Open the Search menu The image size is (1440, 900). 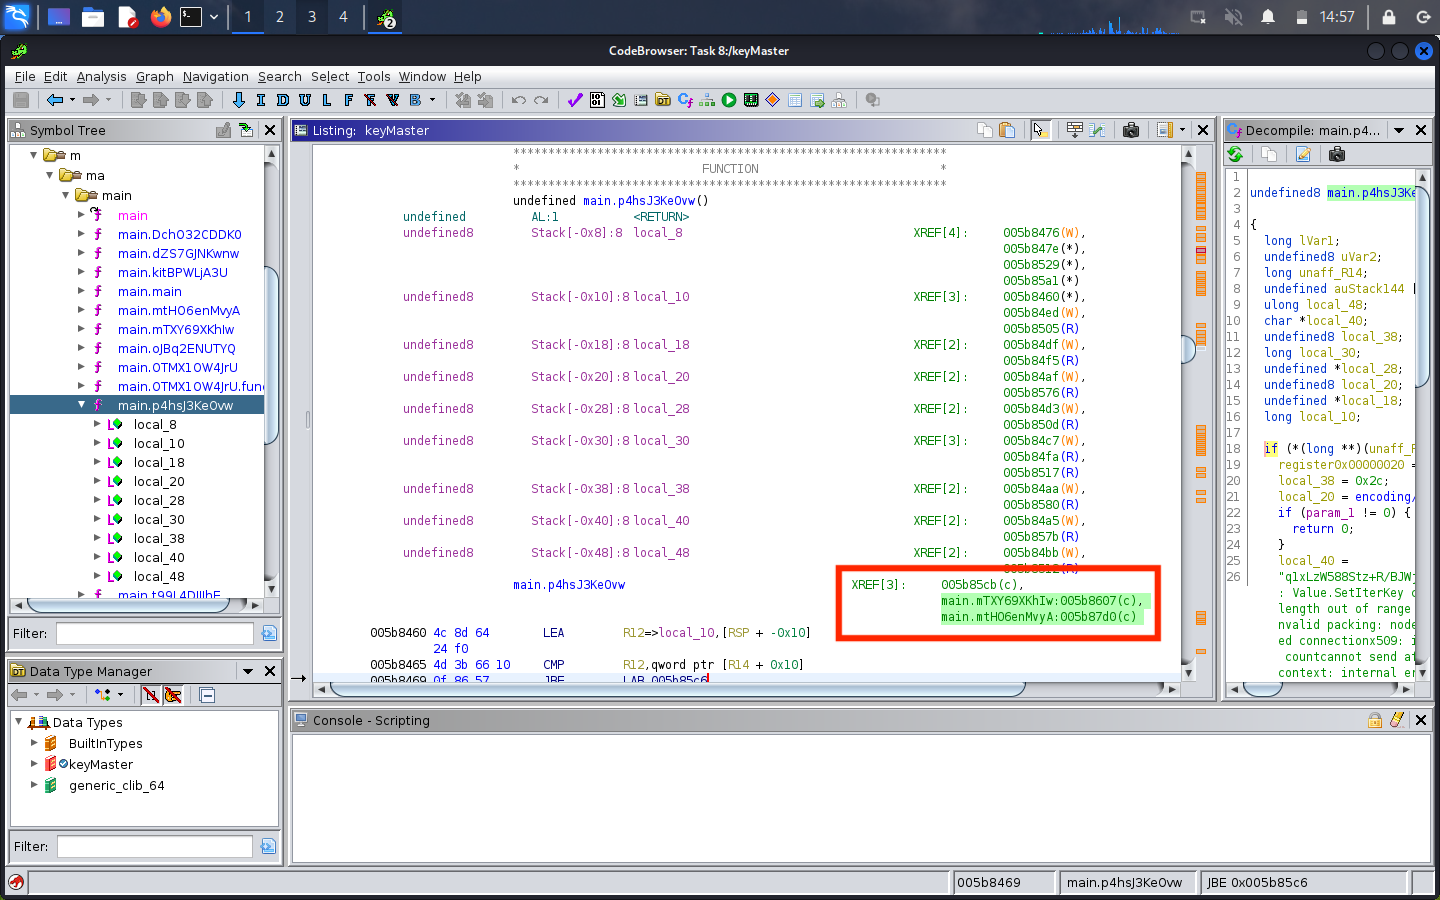[279, 76]
